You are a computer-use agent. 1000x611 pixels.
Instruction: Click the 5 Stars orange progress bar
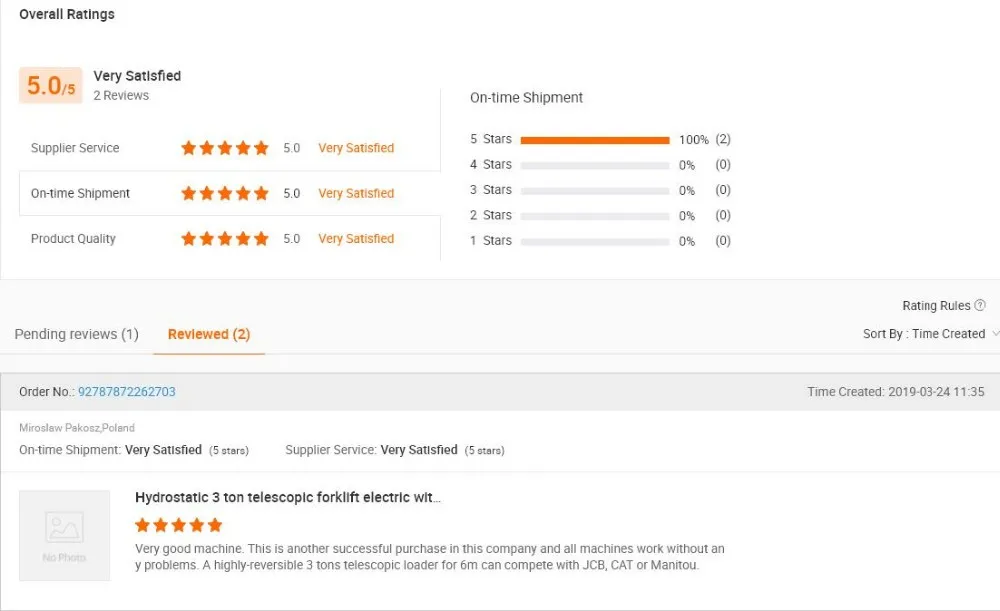595,140
